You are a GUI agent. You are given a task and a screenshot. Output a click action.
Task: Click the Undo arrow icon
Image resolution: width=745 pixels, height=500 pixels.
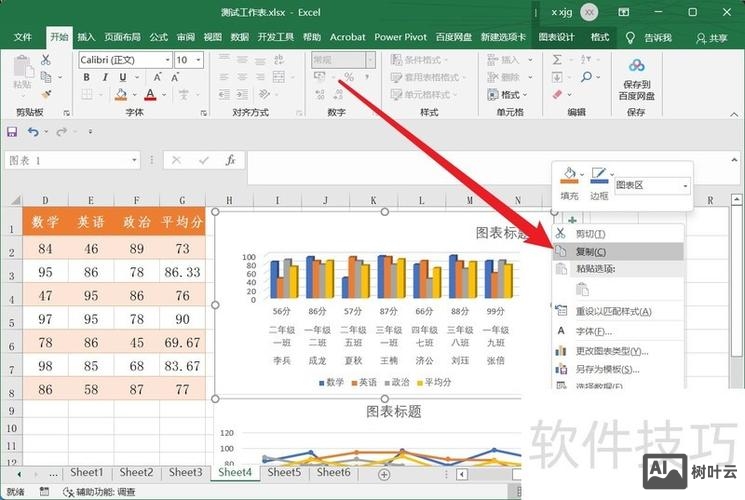pos(33,132)
